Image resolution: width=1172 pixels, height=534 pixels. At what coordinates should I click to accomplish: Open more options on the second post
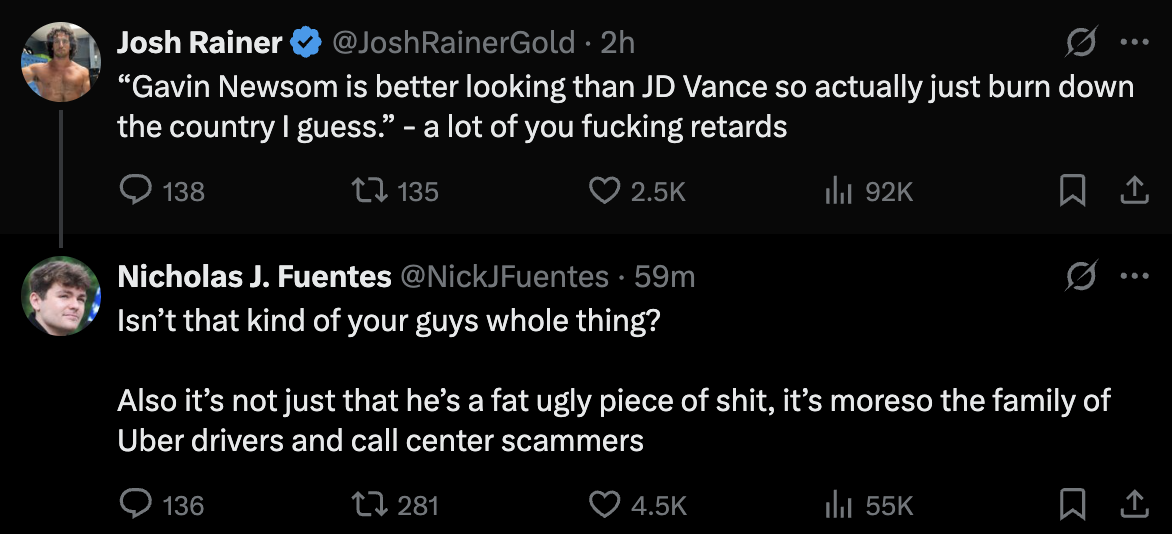tap(1133, 276)
